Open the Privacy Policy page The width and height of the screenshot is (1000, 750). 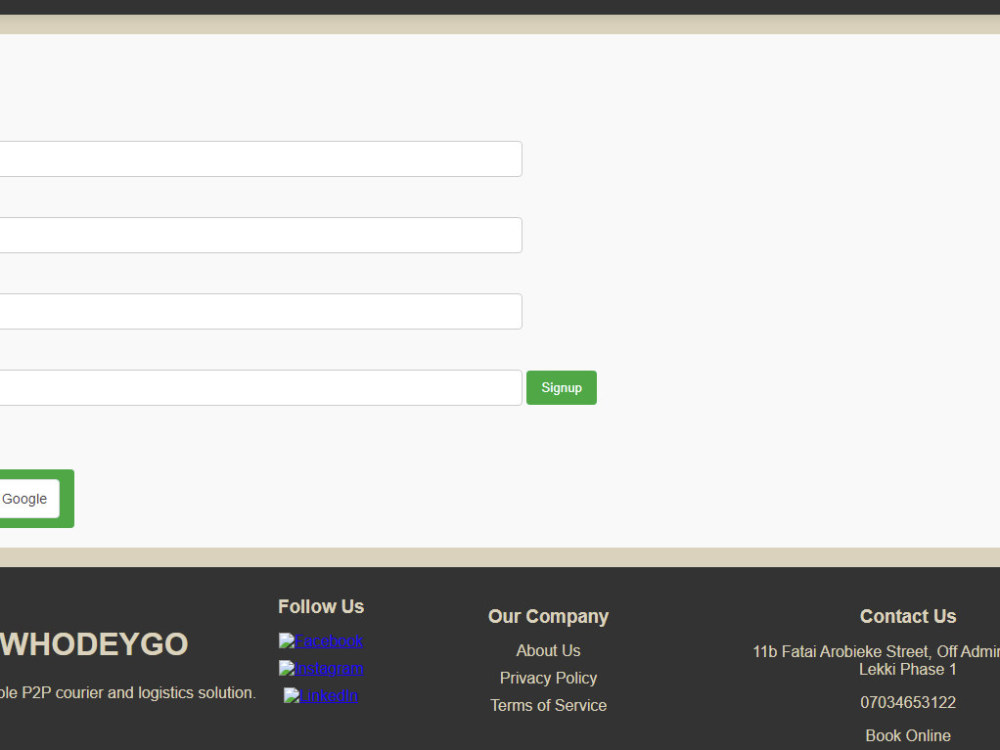[x=548, y=678]
